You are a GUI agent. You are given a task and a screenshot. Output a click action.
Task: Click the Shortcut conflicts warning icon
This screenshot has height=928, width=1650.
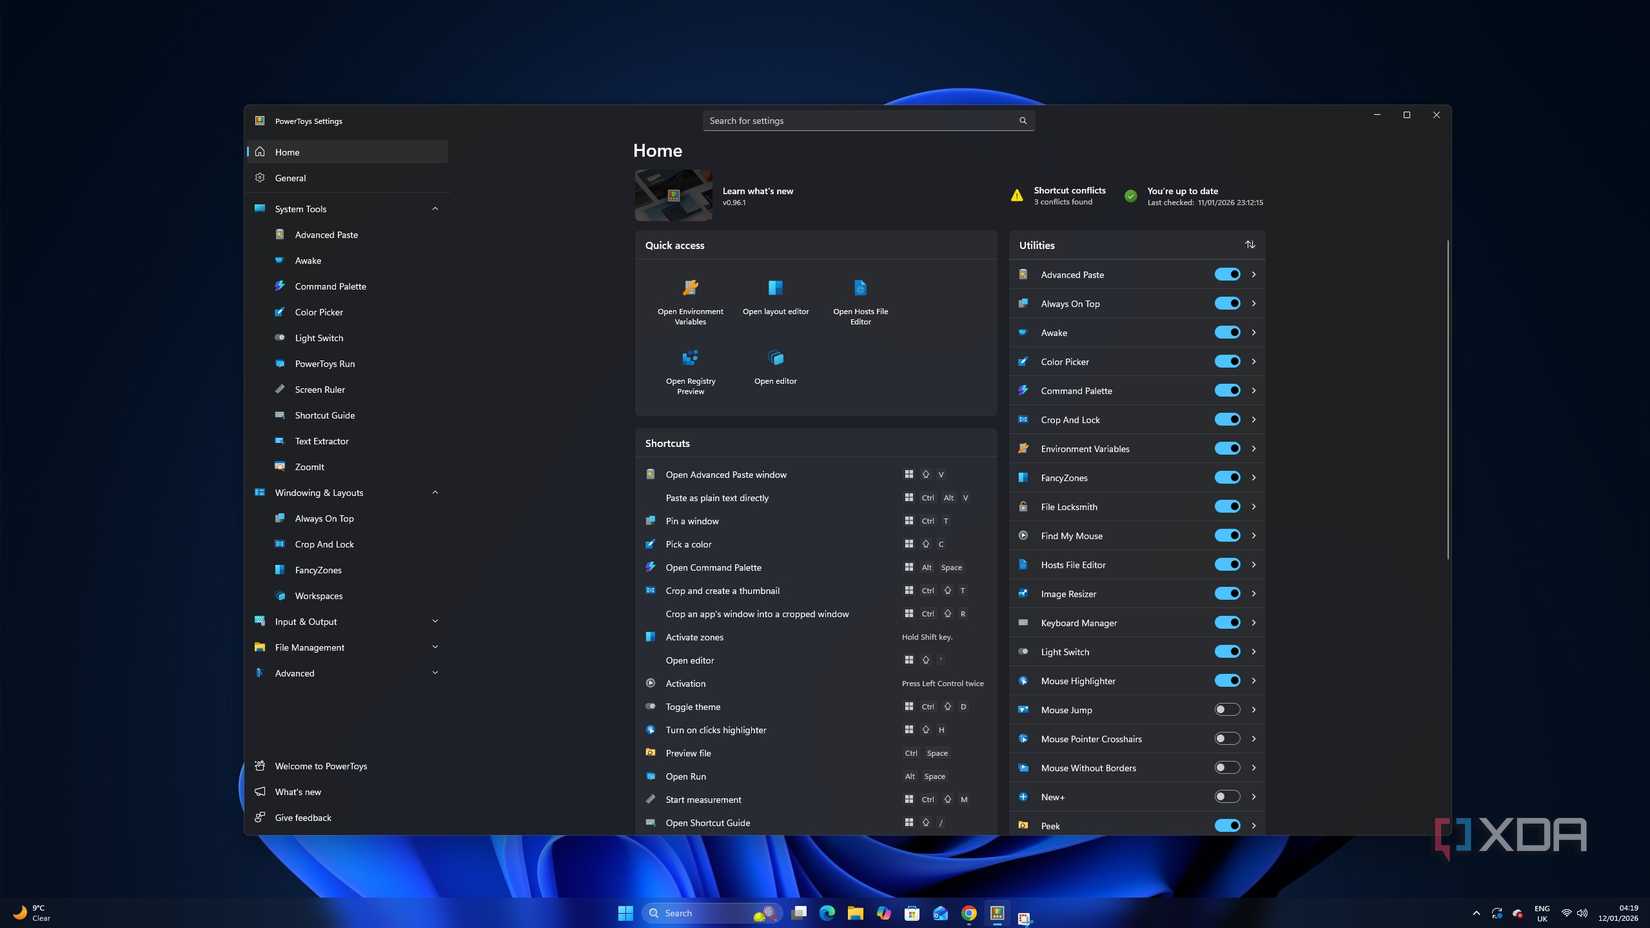pyautogui.click(x=1017, y=196)
